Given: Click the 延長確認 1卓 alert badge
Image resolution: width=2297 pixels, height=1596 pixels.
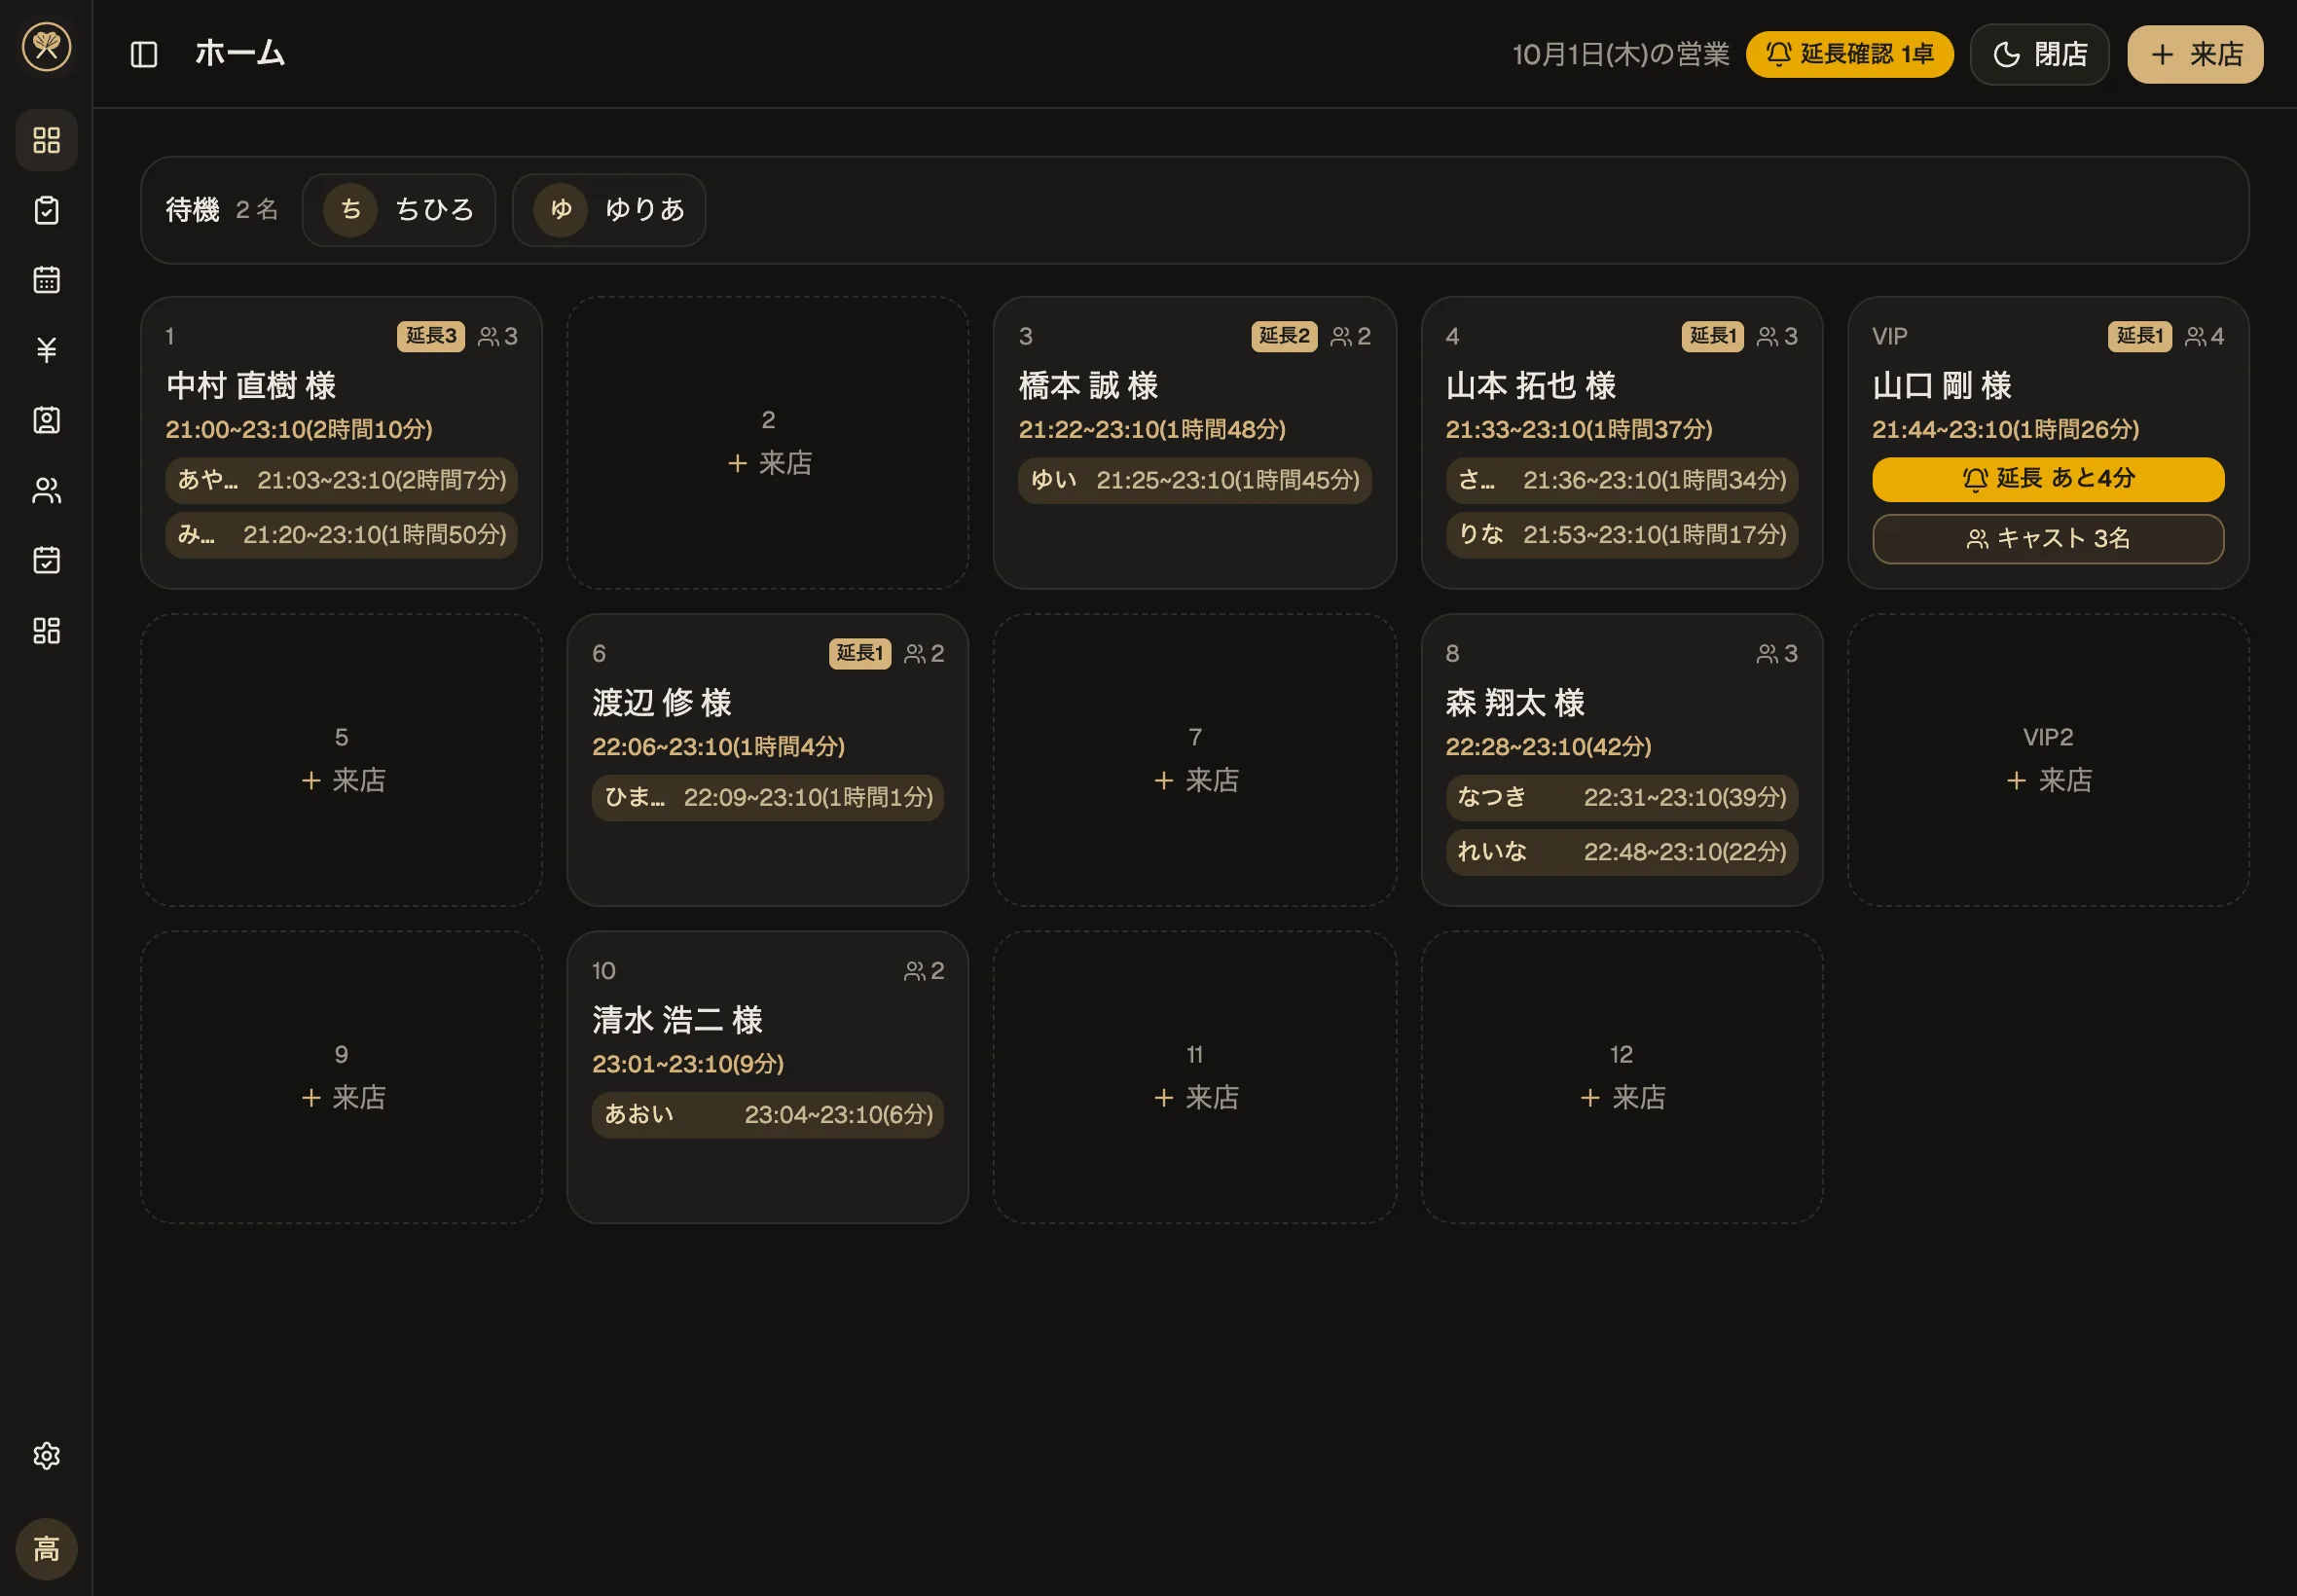Looking at the screenshot, I should tap(1849, 54).
